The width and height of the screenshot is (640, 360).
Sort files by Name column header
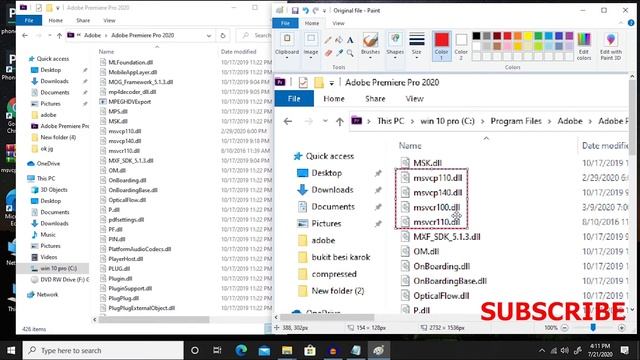[x=106, y=51]
